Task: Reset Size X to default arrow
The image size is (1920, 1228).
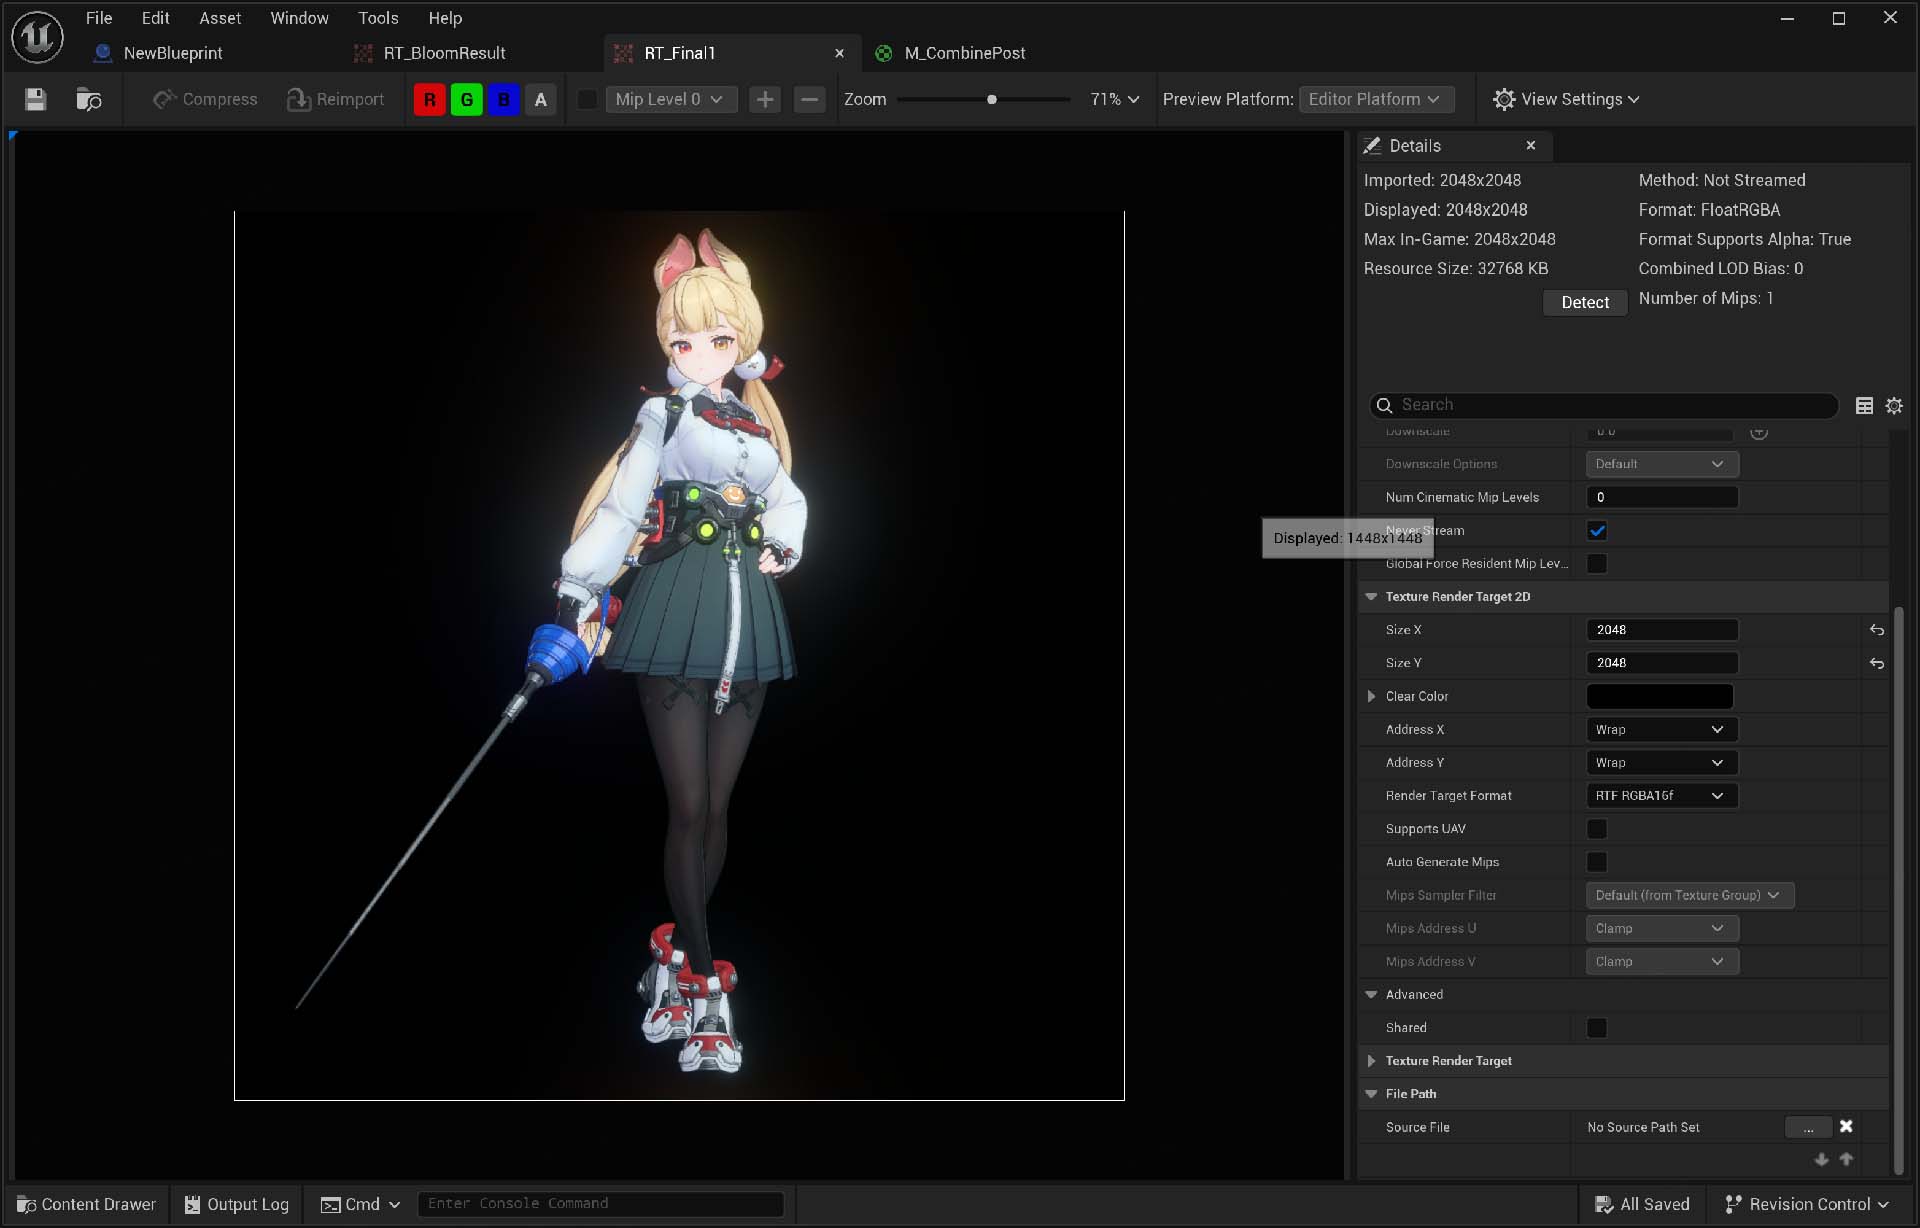Action: point(1876,630)
